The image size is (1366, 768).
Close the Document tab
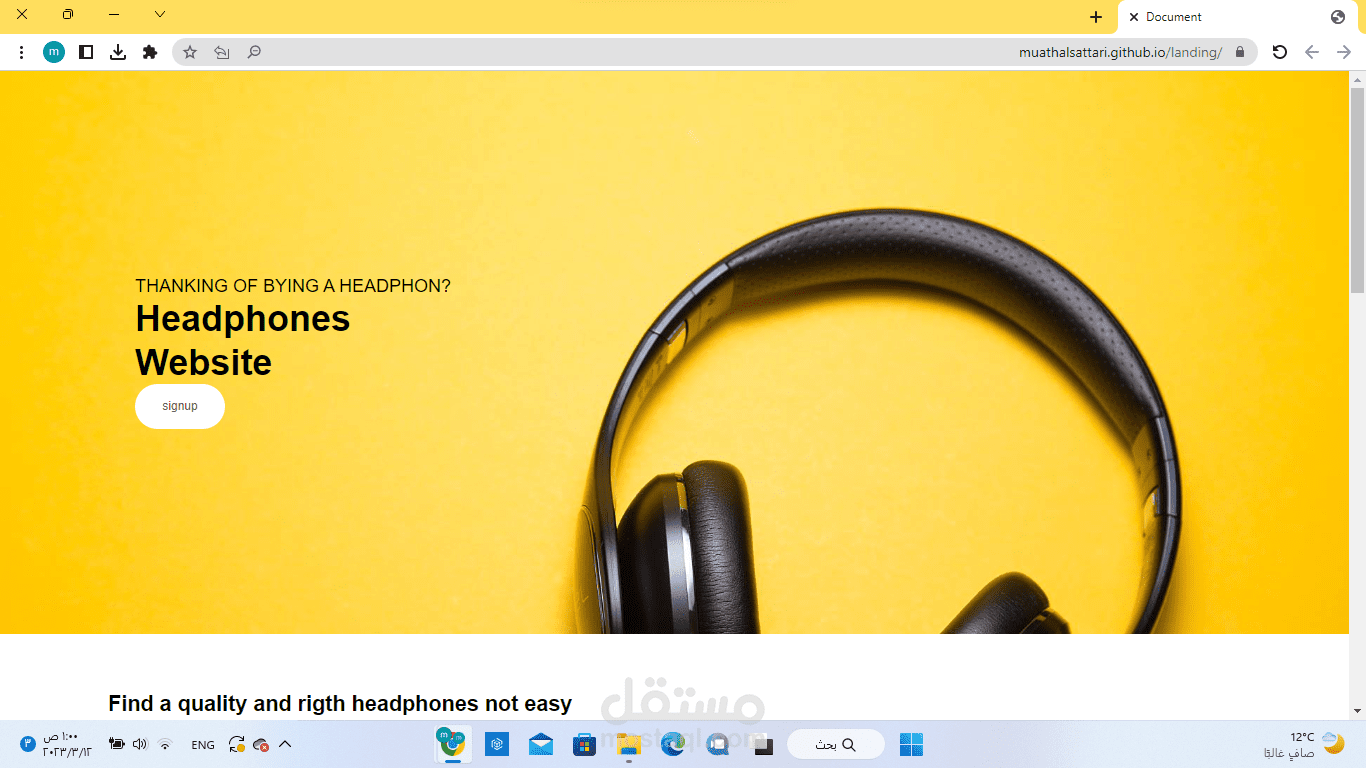click(x=1134, y=17)
